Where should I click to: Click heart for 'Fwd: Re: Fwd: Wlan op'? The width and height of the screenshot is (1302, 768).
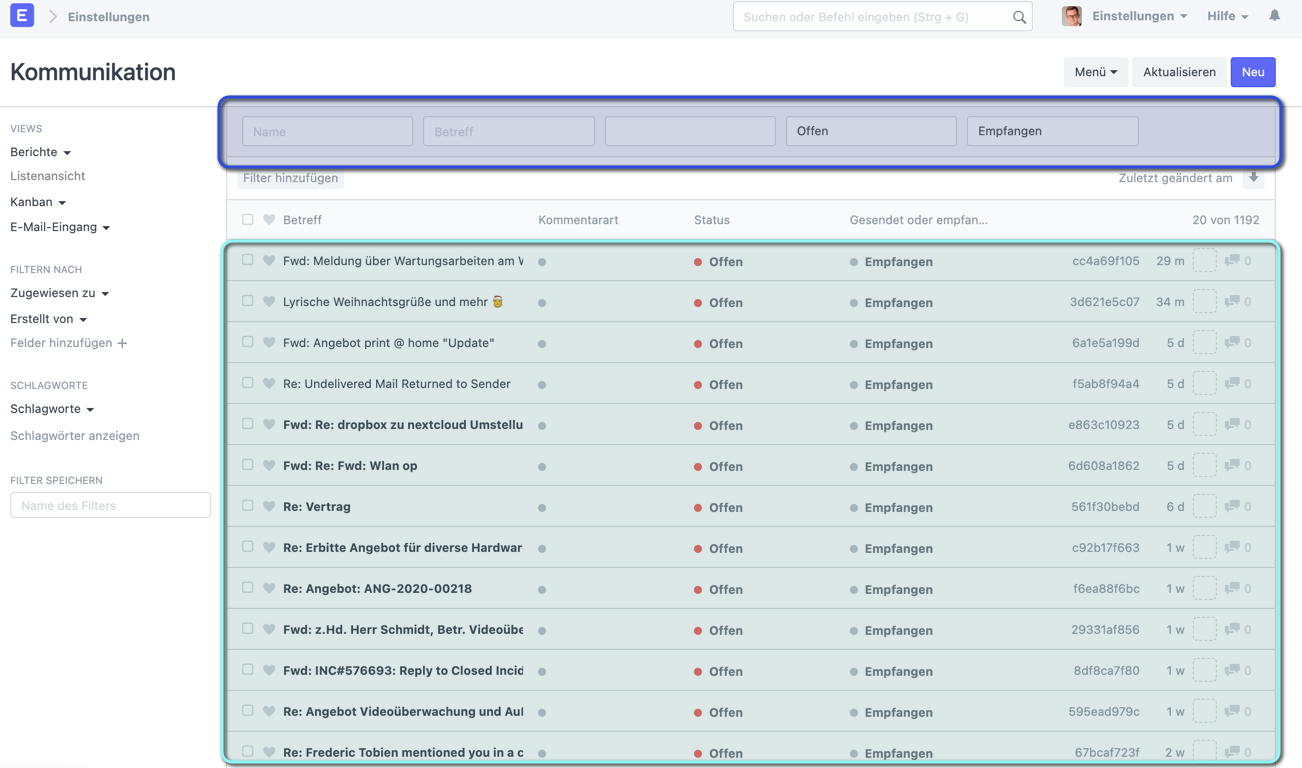point(269,465)
